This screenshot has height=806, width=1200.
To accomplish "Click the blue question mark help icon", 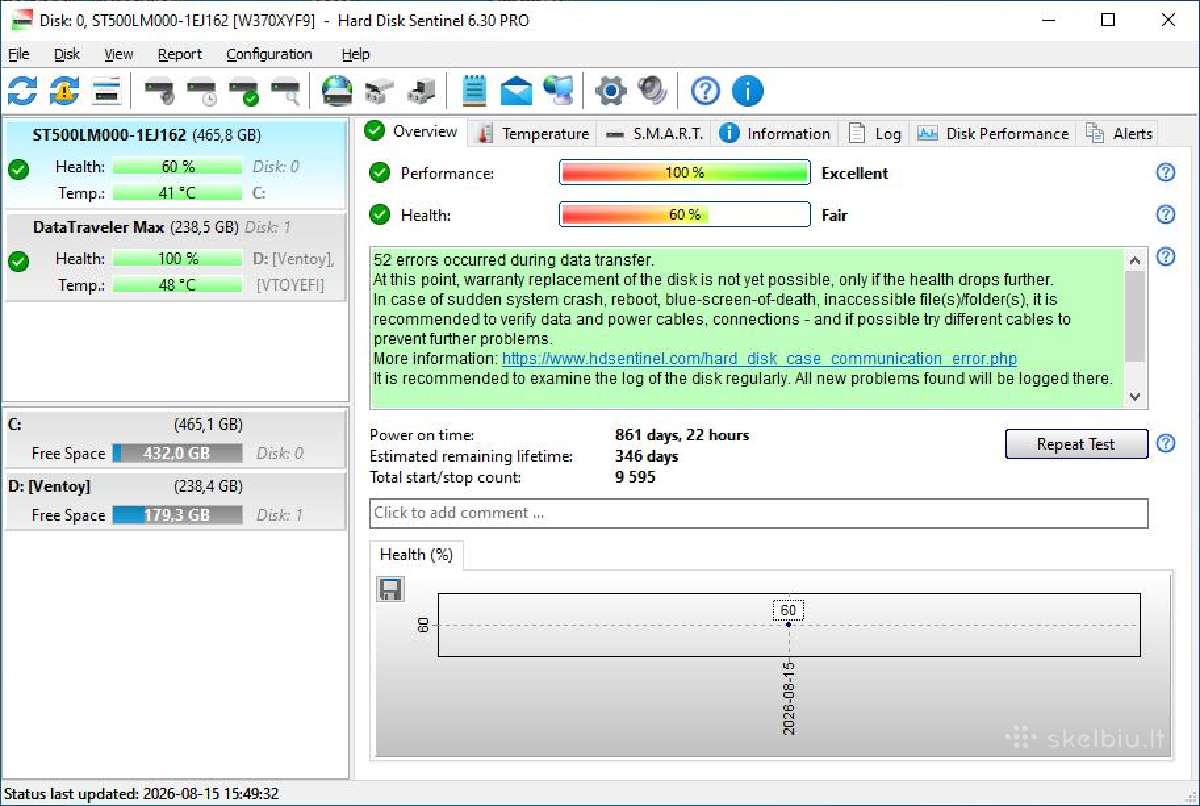I will 705,91.
